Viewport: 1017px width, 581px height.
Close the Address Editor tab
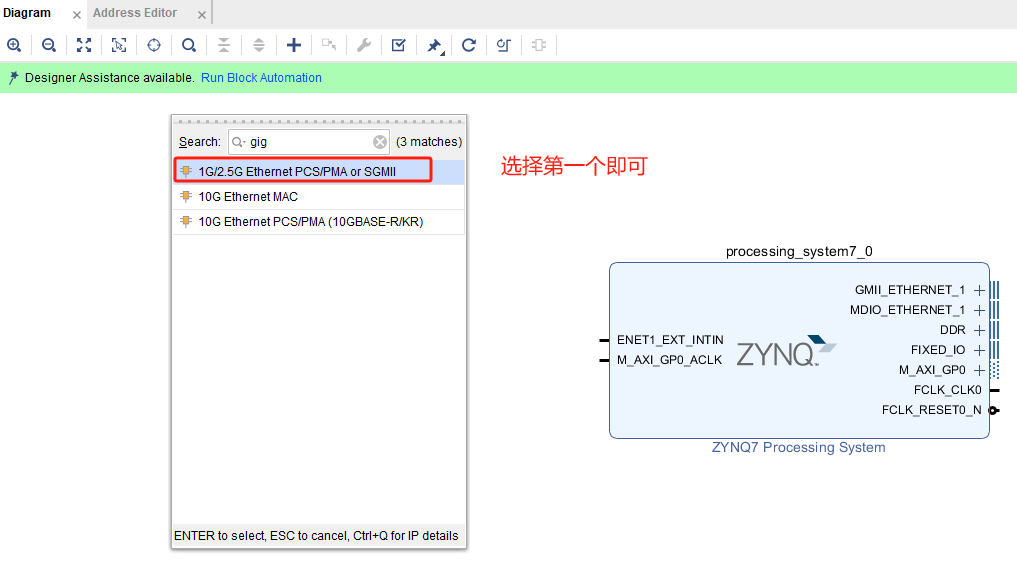202,14
